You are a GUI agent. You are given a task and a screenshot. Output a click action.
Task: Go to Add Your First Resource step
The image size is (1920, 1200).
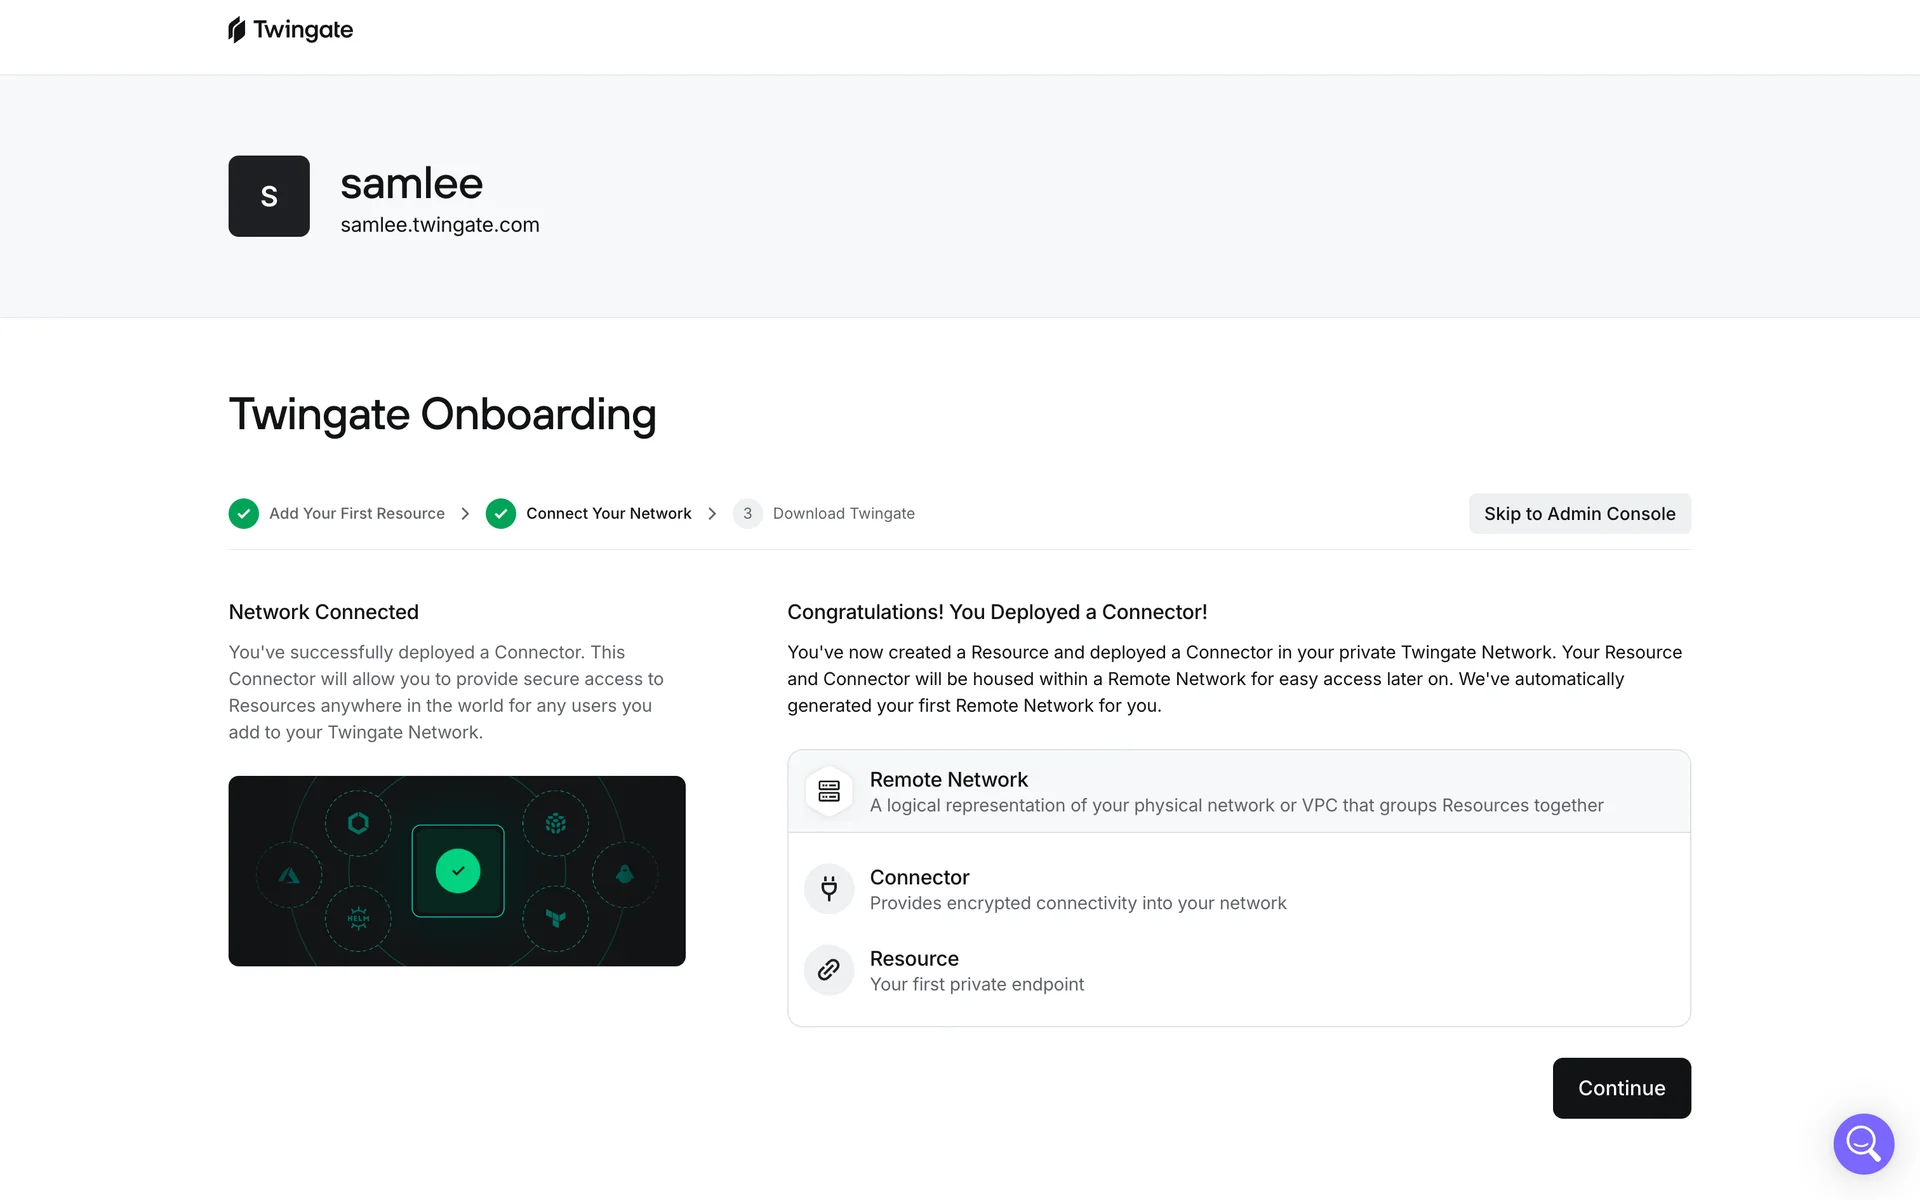click(x=357, y=513)
